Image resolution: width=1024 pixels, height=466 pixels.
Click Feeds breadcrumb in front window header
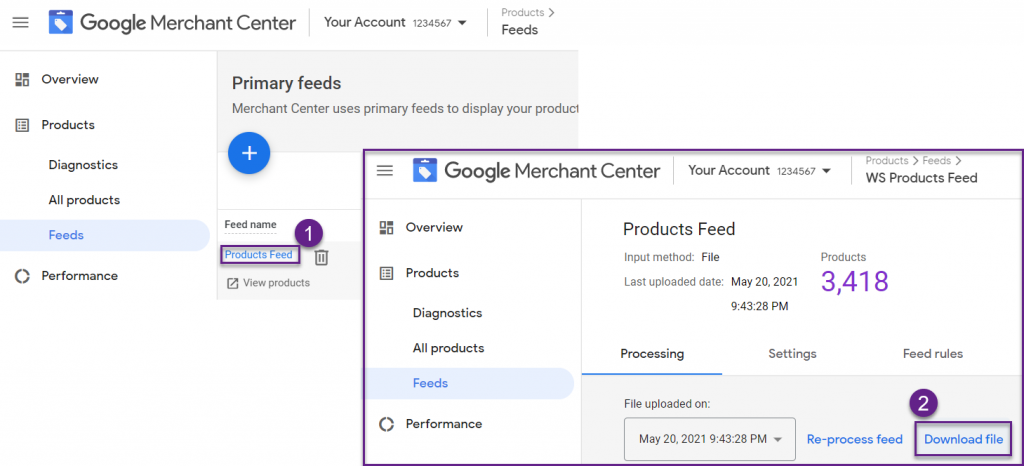click(936, 161)
